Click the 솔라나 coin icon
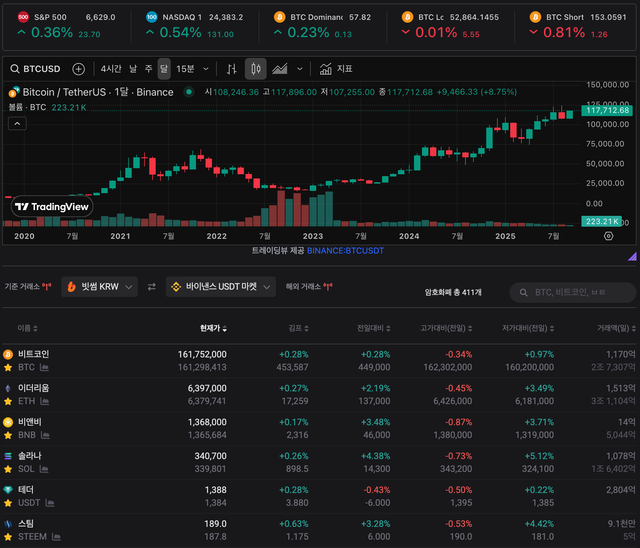Image resolution: width=640 pixels, height=548 pixels. 8,455
